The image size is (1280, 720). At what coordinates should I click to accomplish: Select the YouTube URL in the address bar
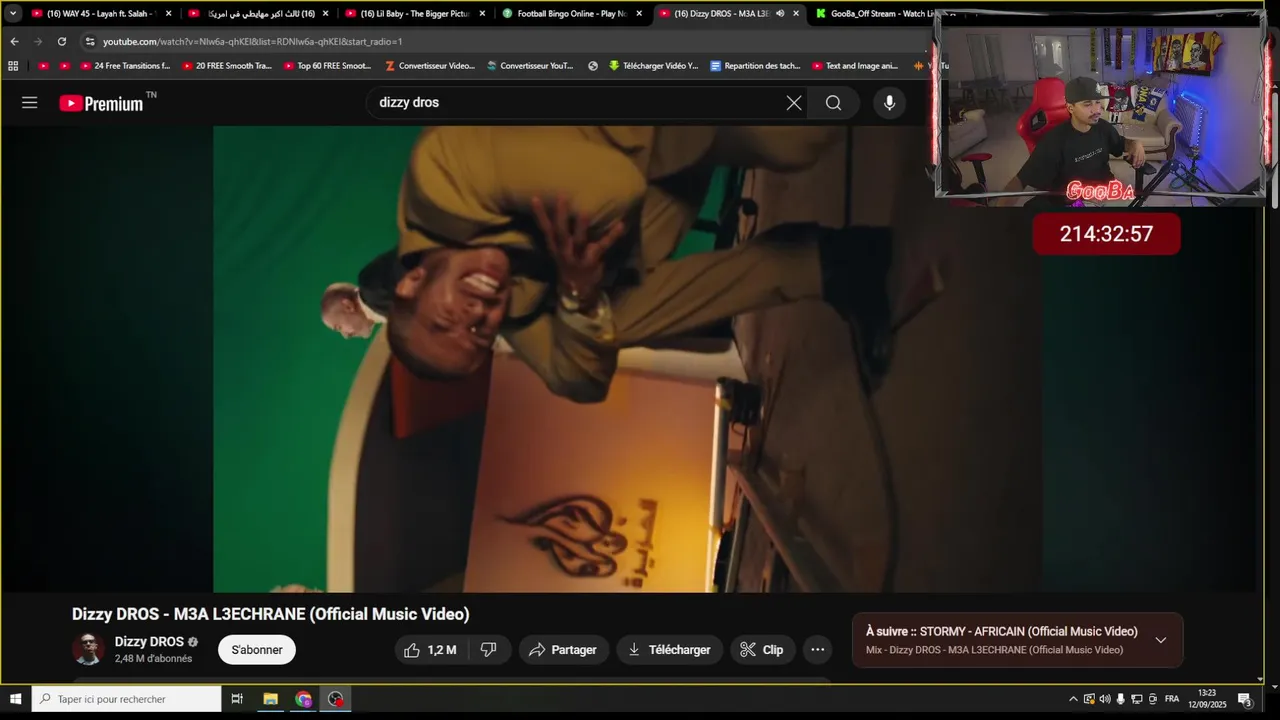pyautogui.click(x=252, y=41)
